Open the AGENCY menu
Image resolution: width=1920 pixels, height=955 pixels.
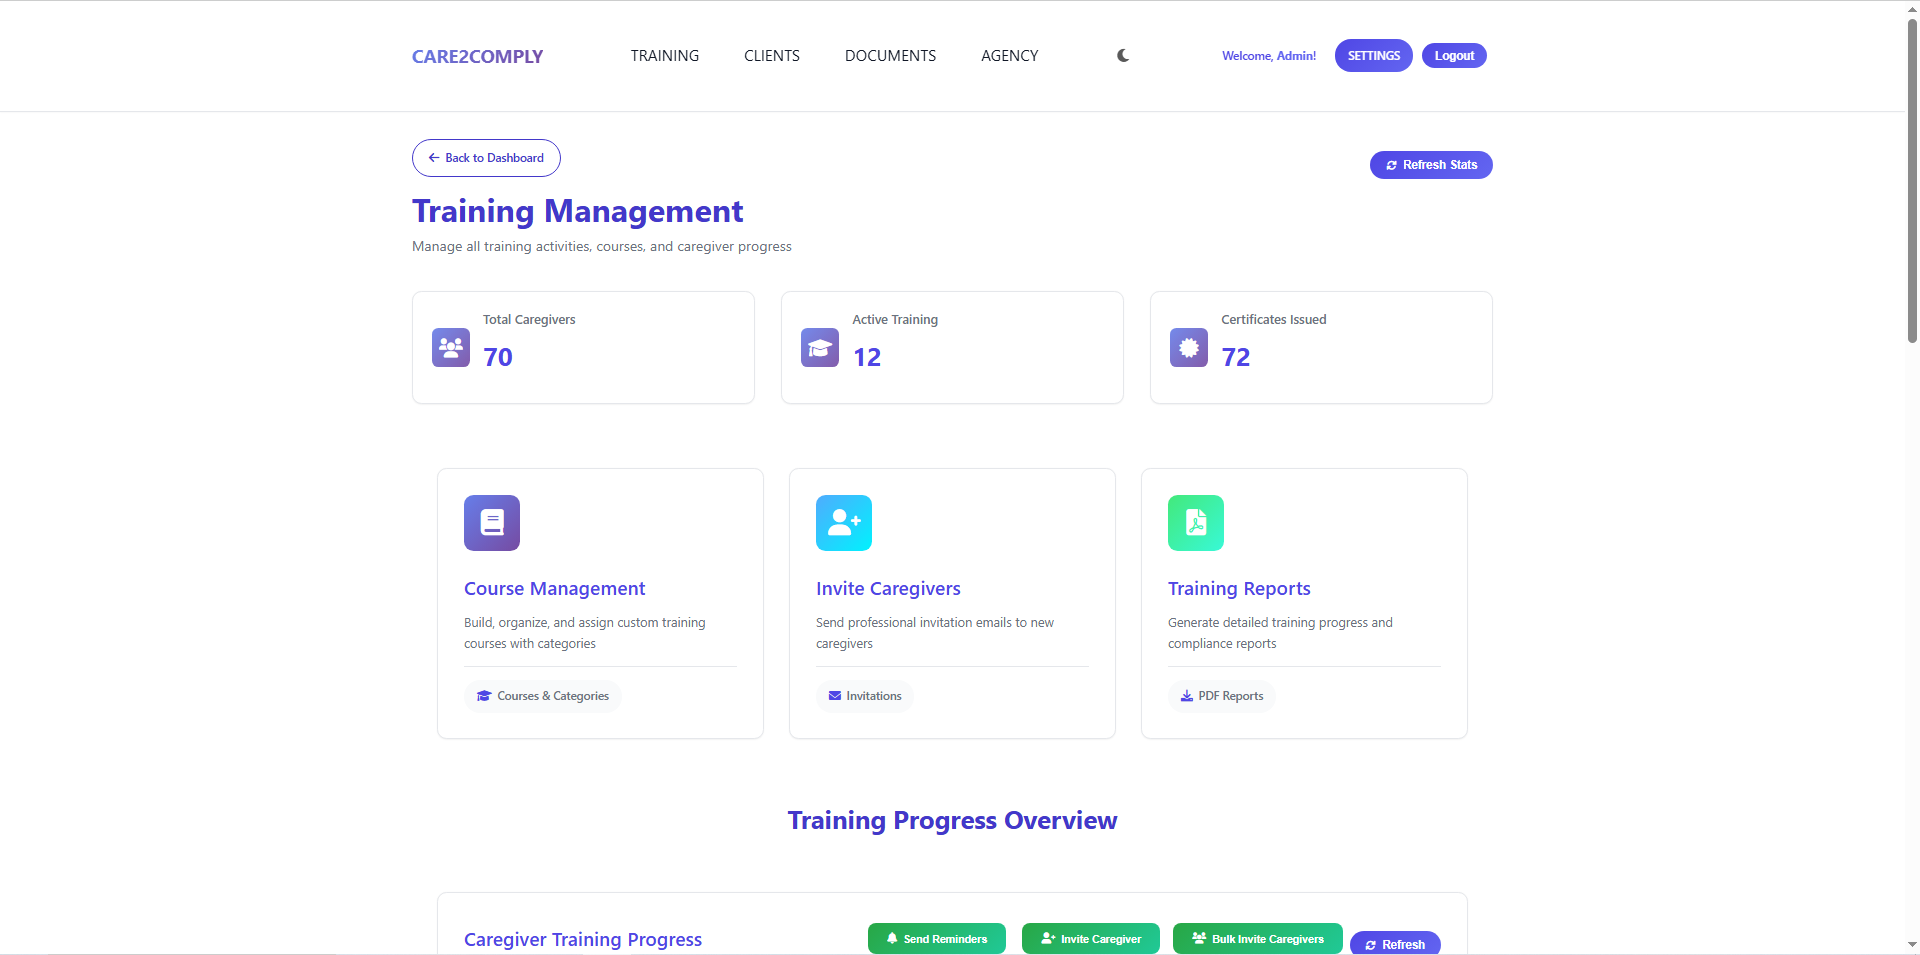[1009, 56]
